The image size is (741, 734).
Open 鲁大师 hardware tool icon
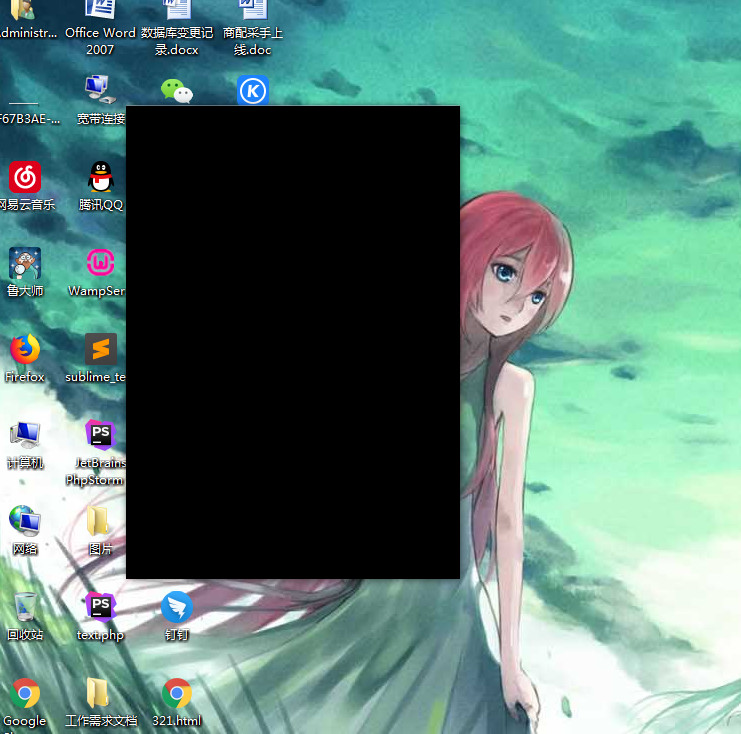coord(25,263)
